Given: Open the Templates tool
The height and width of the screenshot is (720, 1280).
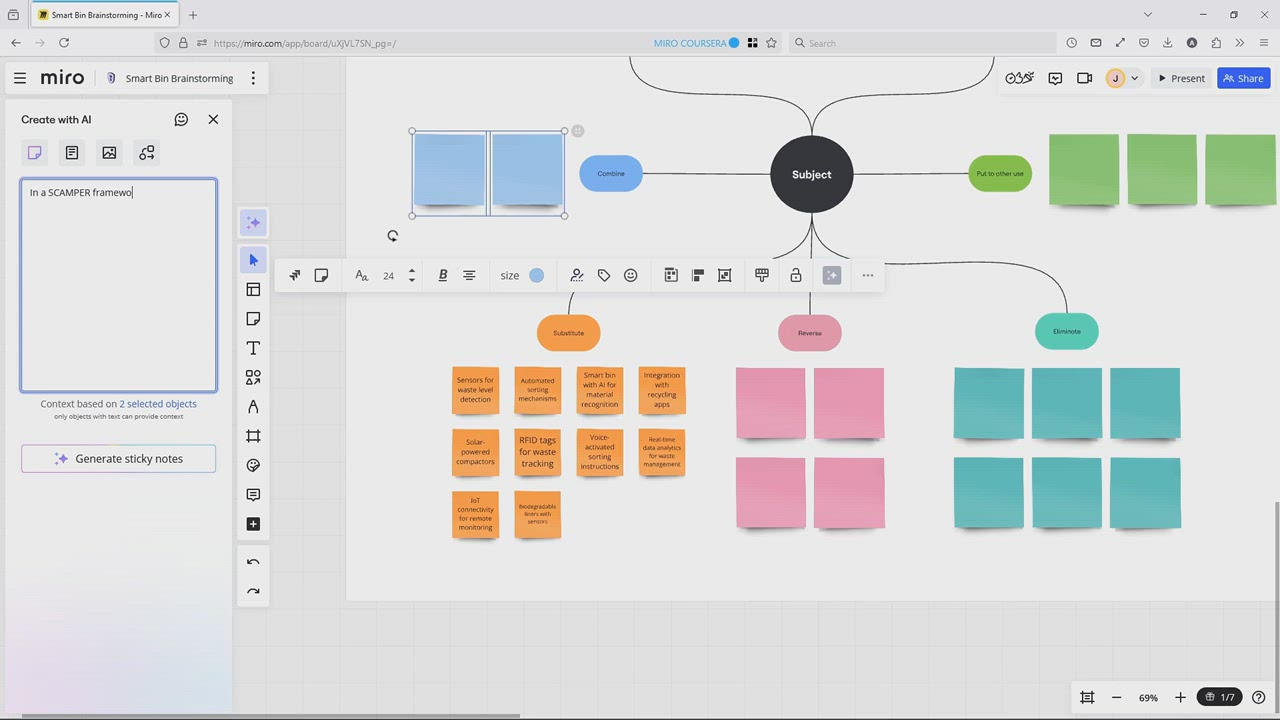Looking at the screenshot, I should click(x=253, y=290).
